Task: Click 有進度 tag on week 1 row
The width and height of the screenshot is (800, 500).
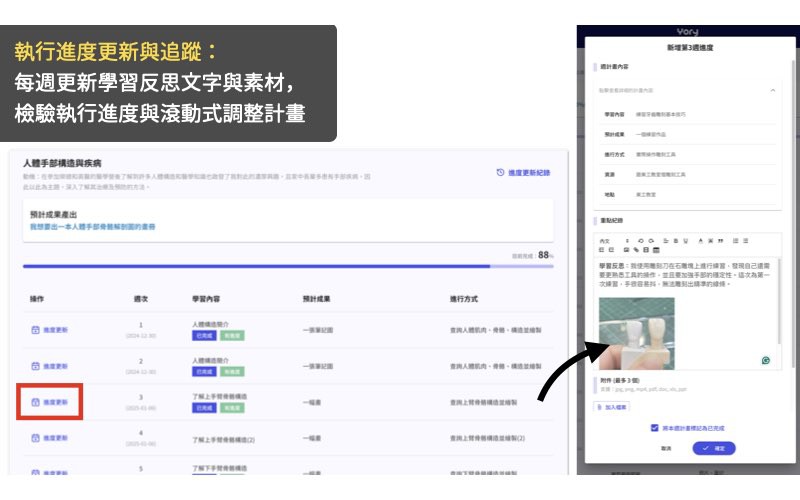Action: coord(232,335)
